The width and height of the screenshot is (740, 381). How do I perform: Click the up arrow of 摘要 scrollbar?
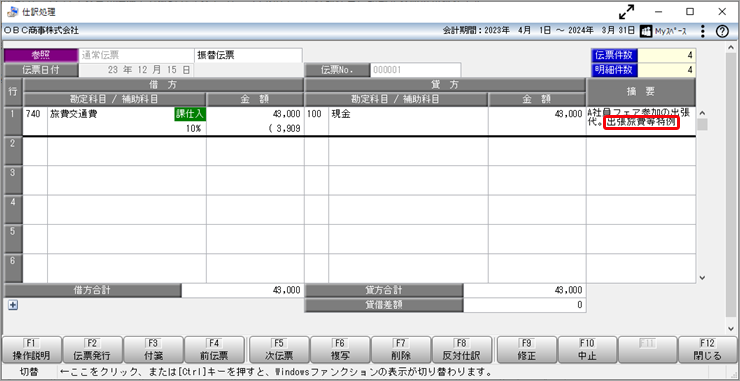click(702, 113)
